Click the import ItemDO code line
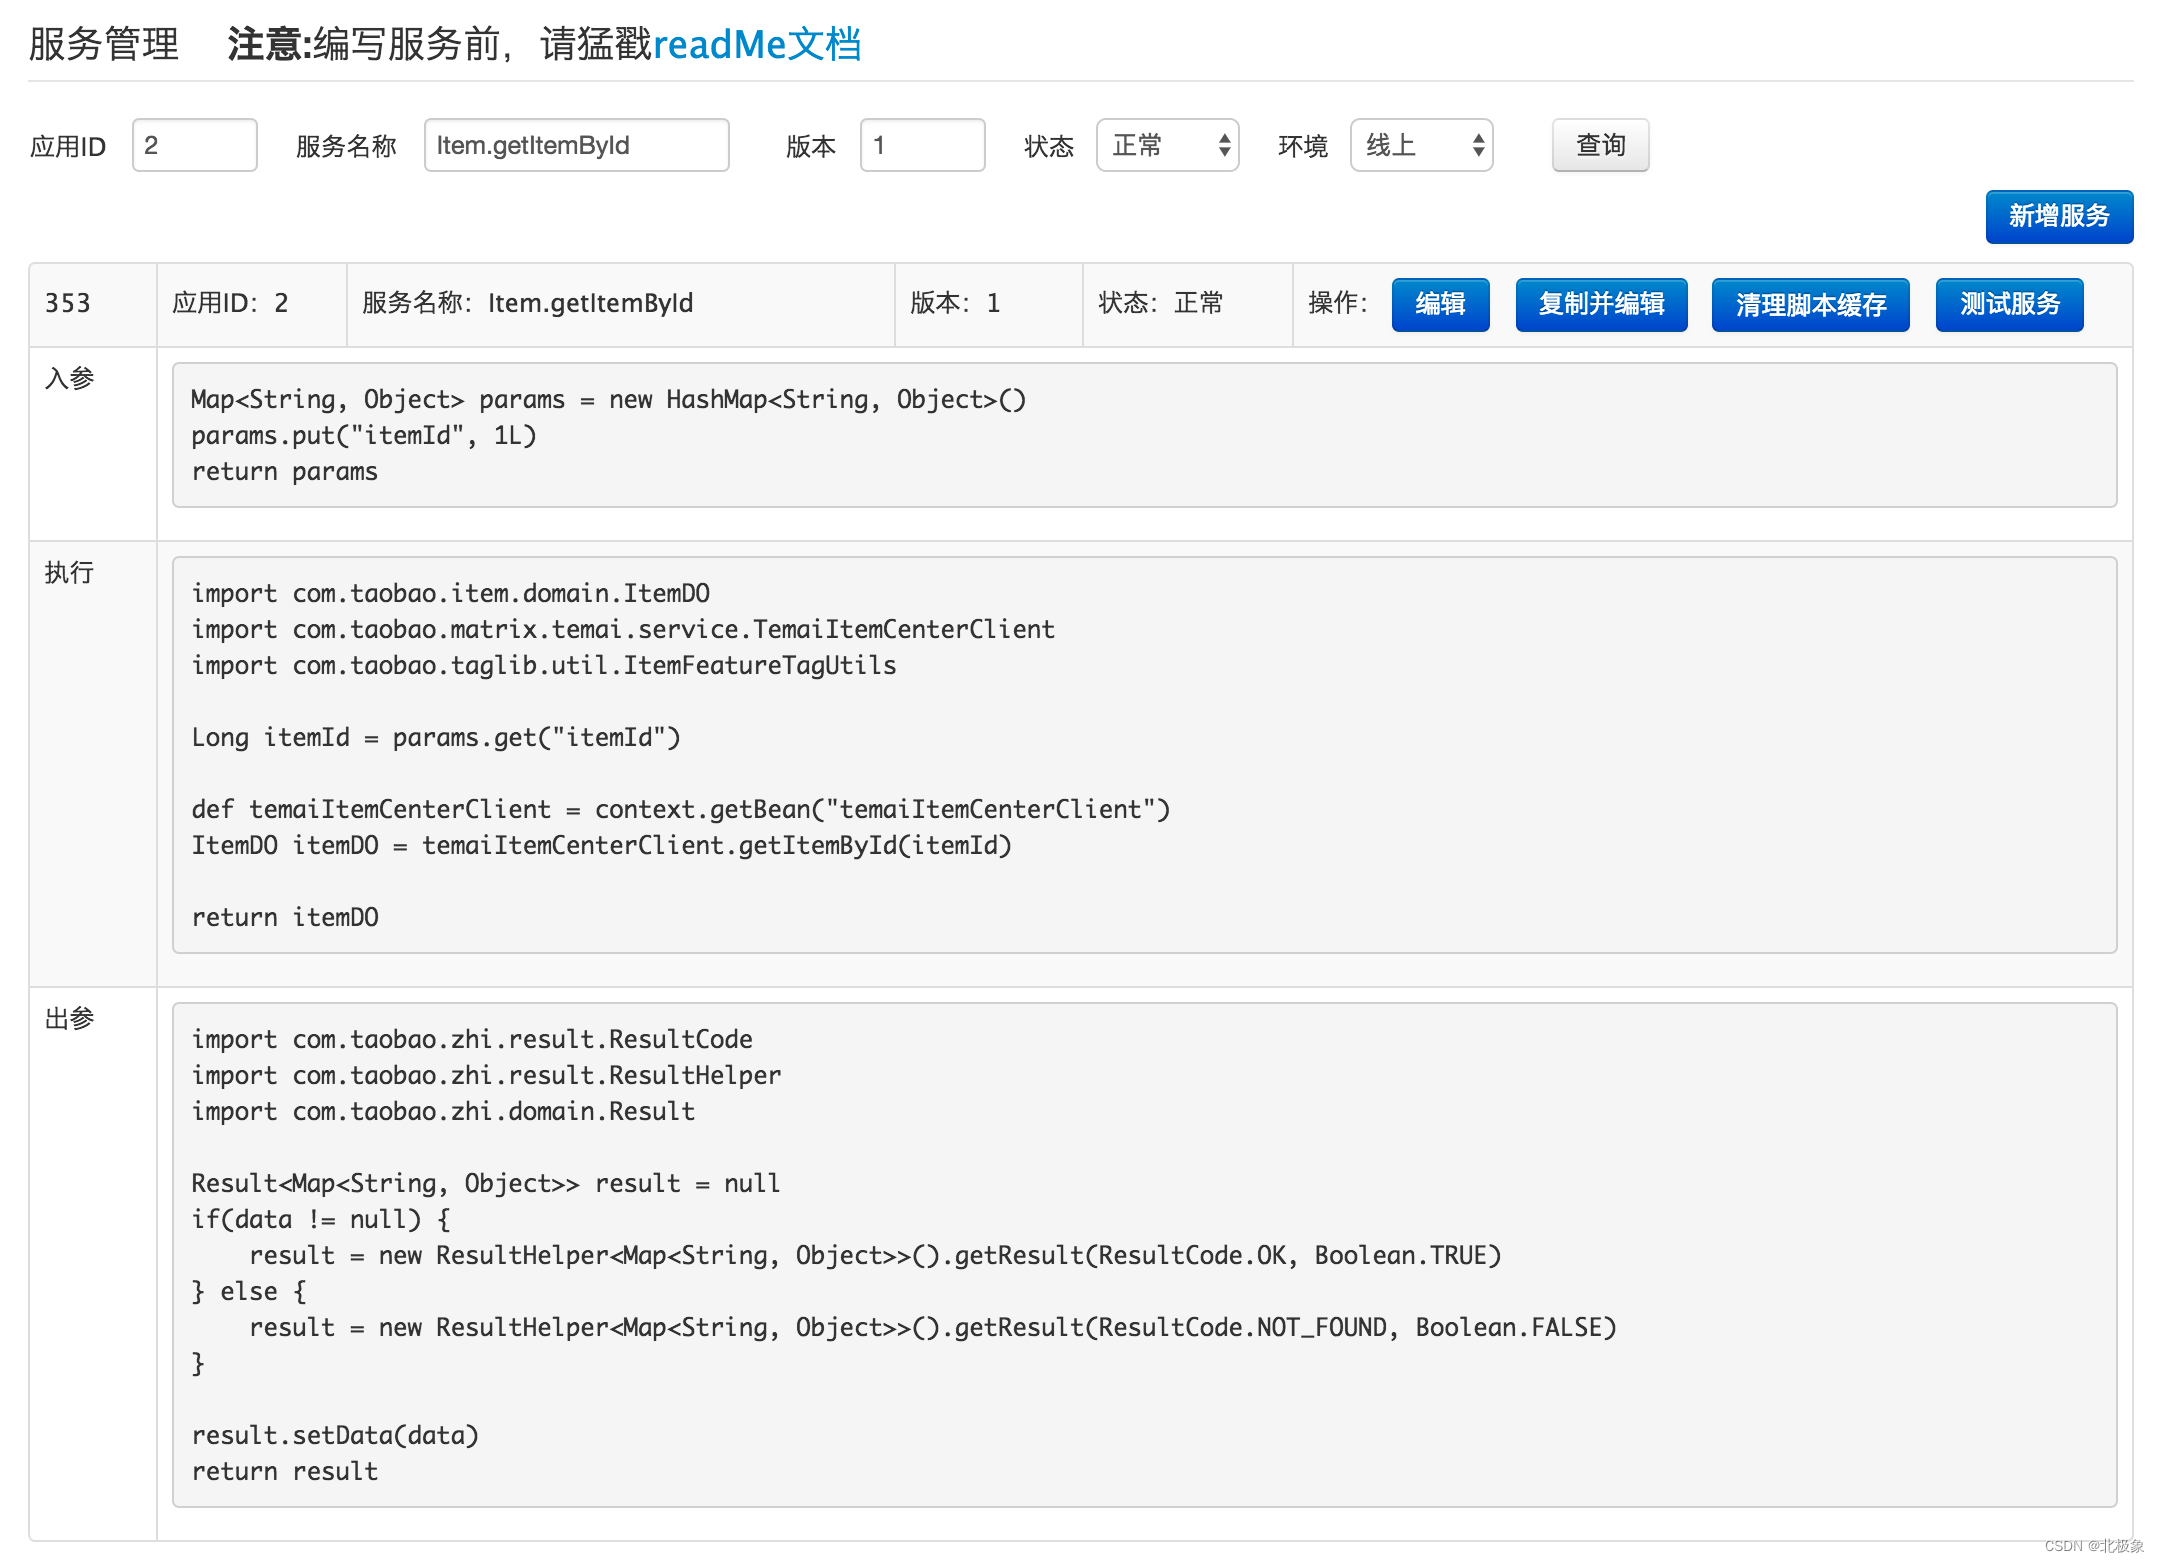Image resolution: width=2160 pixels, height=1562 pixels. [x=451, y=594]
